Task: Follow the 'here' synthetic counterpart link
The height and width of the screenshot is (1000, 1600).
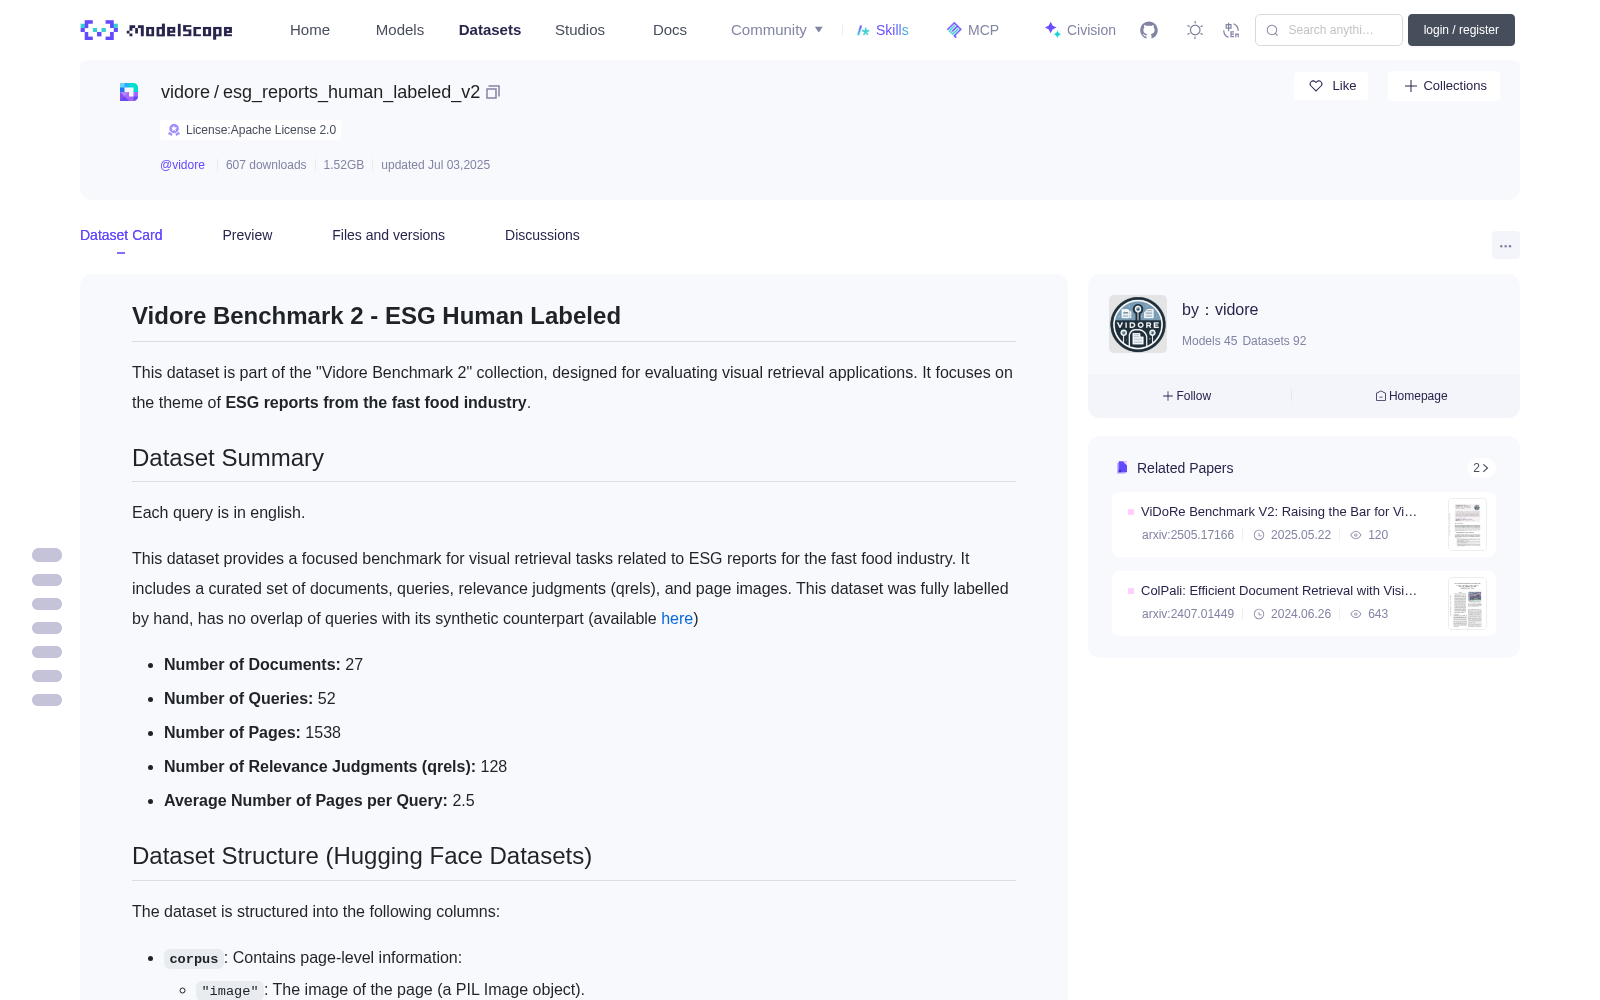Action: (677, 618)
